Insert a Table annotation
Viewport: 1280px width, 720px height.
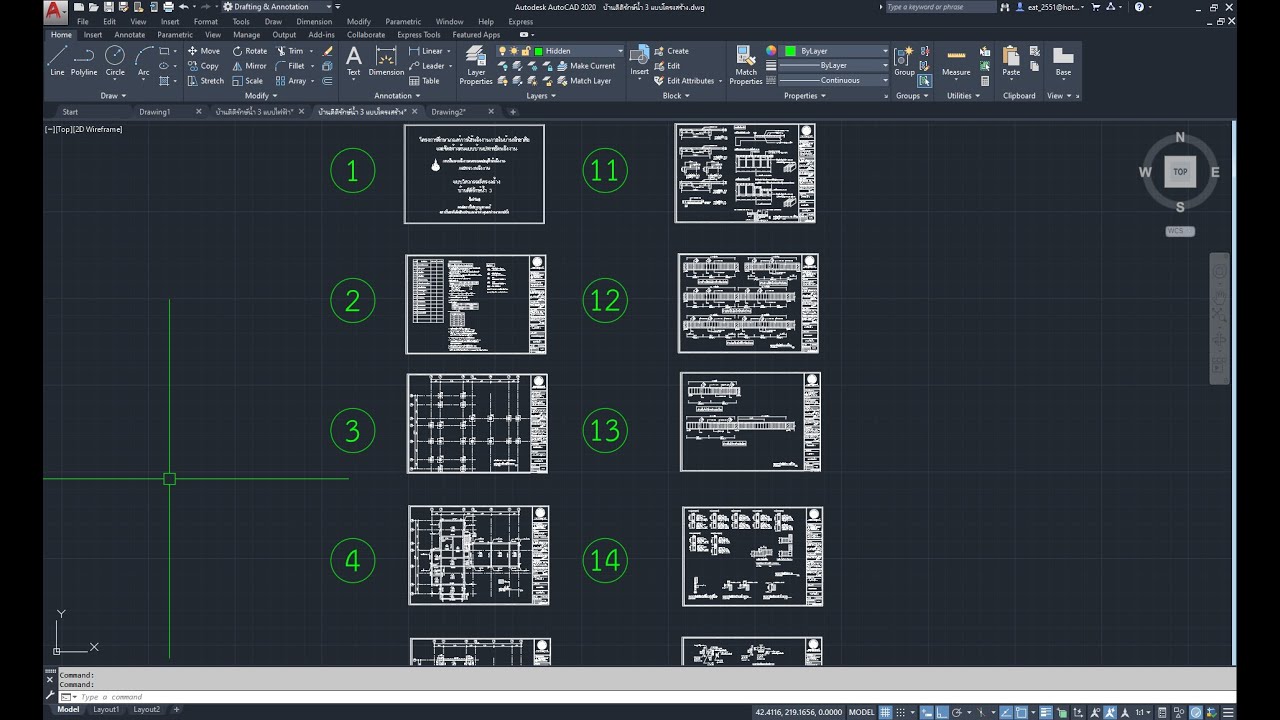(x=425, y=81)
